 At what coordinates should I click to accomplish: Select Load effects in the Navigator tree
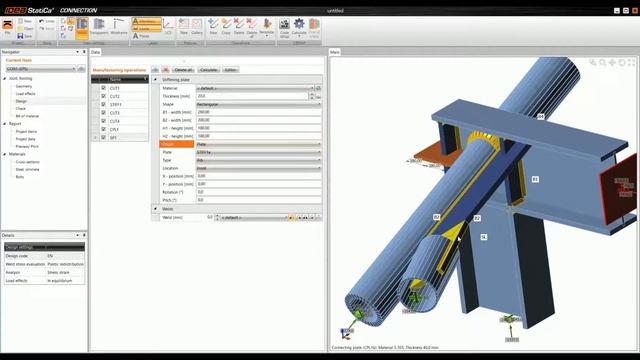coord(25,93)
